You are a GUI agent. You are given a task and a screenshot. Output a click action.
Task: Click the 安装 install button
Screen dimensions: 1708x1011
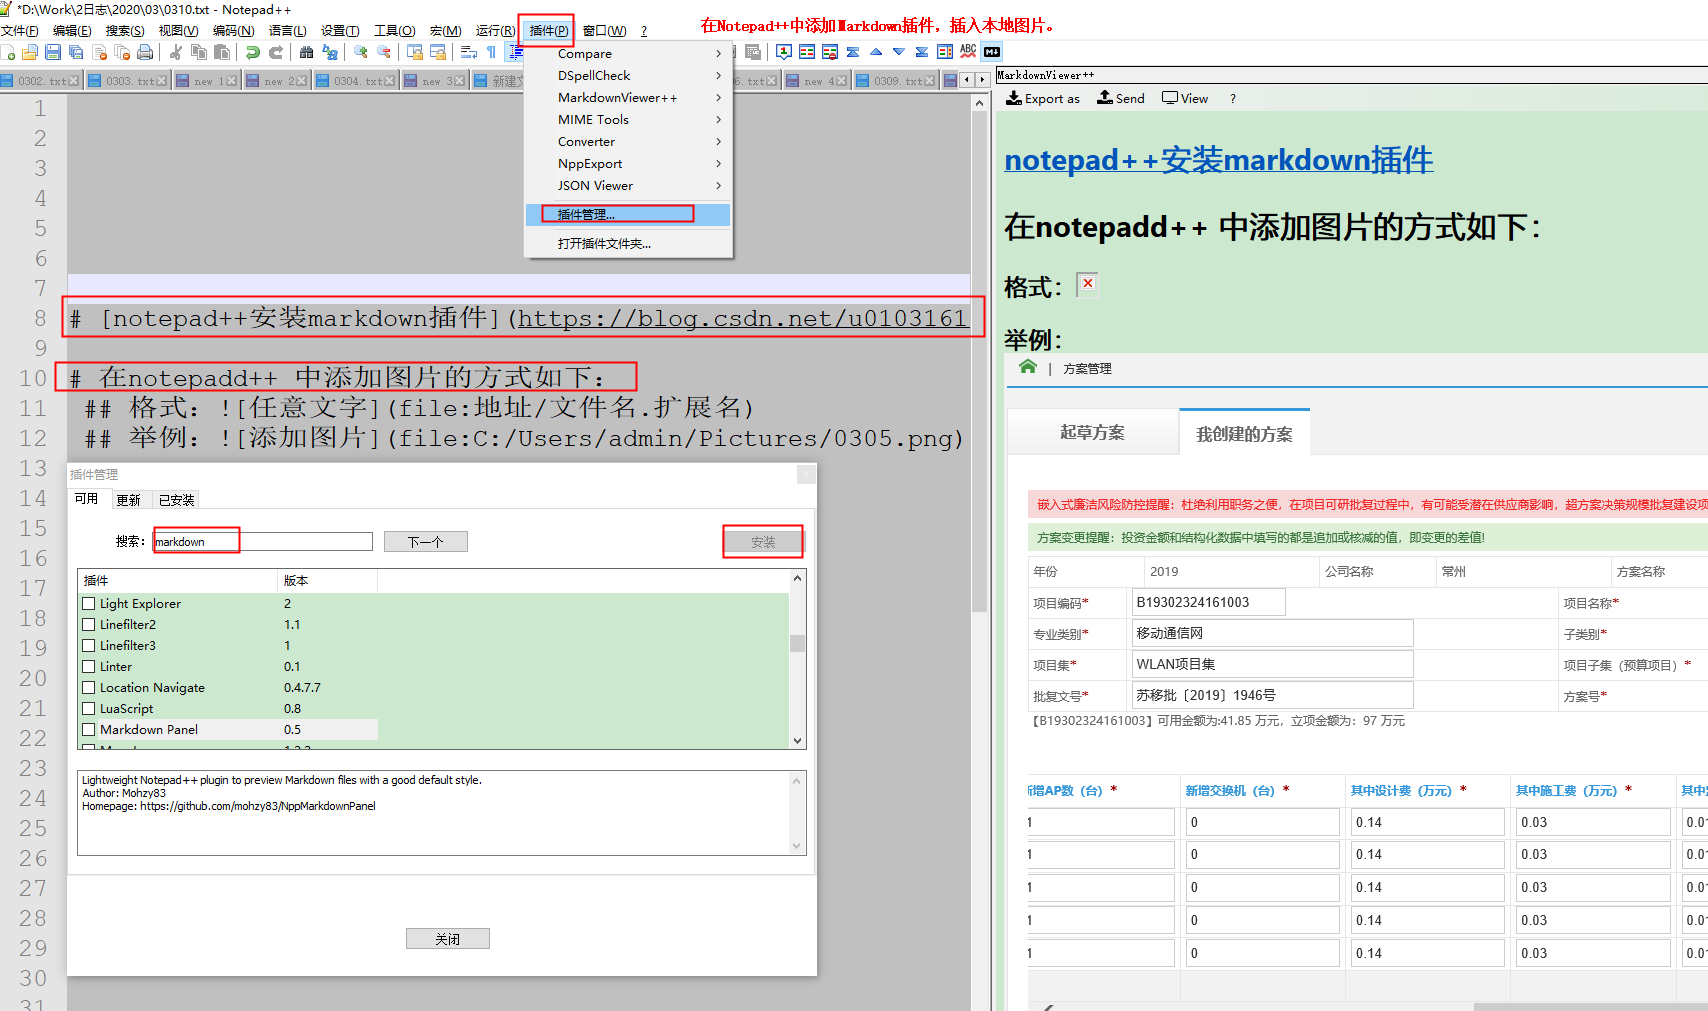tap(763, 541)
